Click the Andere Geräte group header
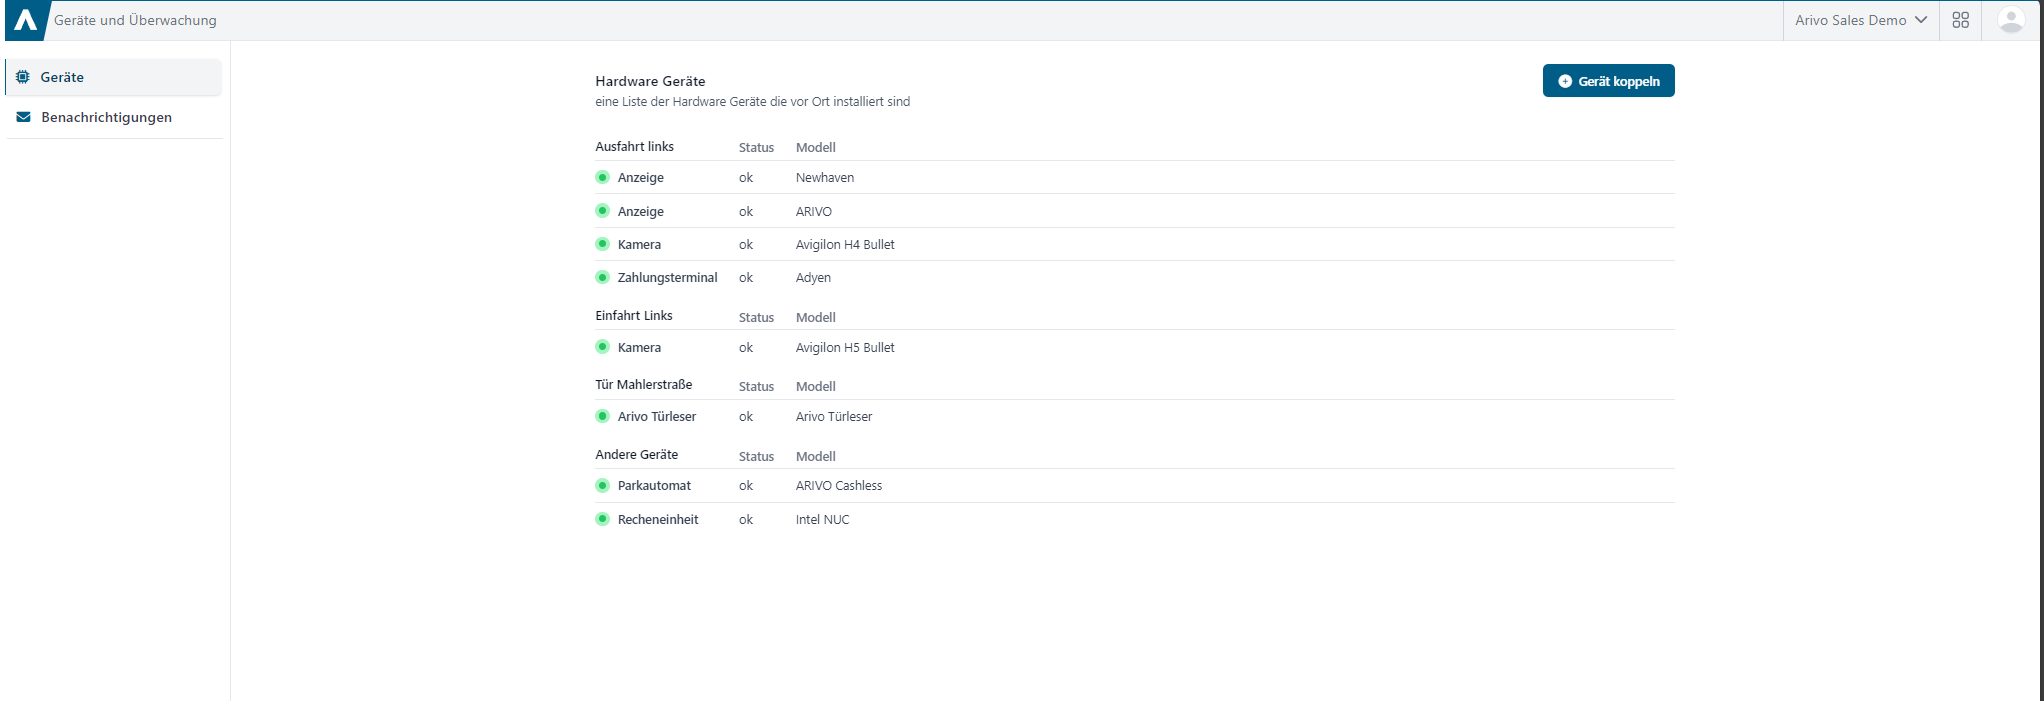 (636, 454)
